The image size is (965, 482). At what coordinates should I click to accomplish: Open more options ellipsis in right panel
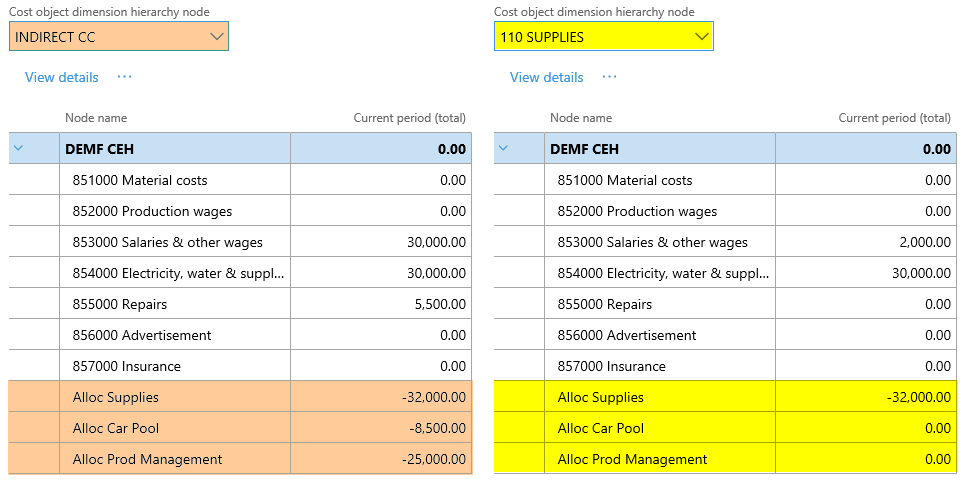pos(609,77)
